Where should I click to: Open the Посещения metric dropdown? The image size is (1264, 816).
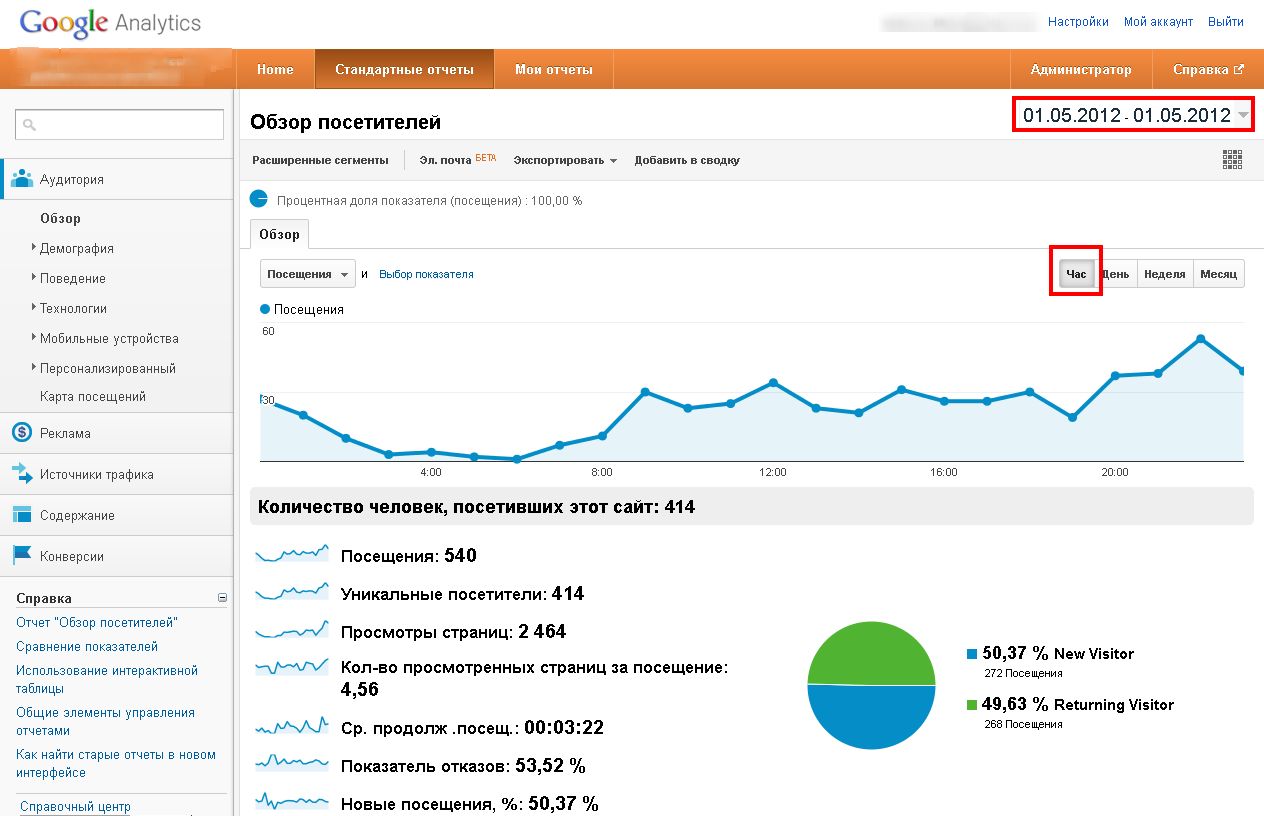306,272
